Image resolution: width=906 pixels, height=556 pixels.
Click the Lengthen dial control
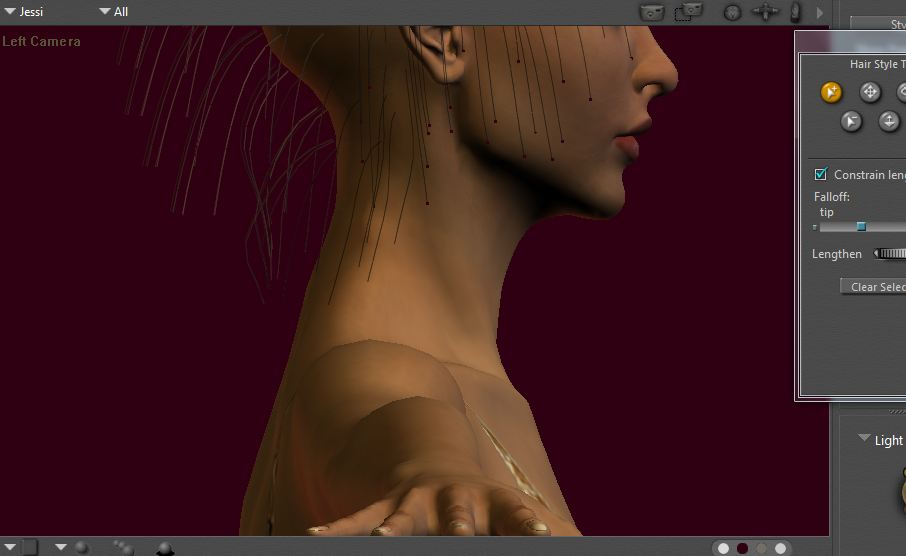(x=890, y=254)
